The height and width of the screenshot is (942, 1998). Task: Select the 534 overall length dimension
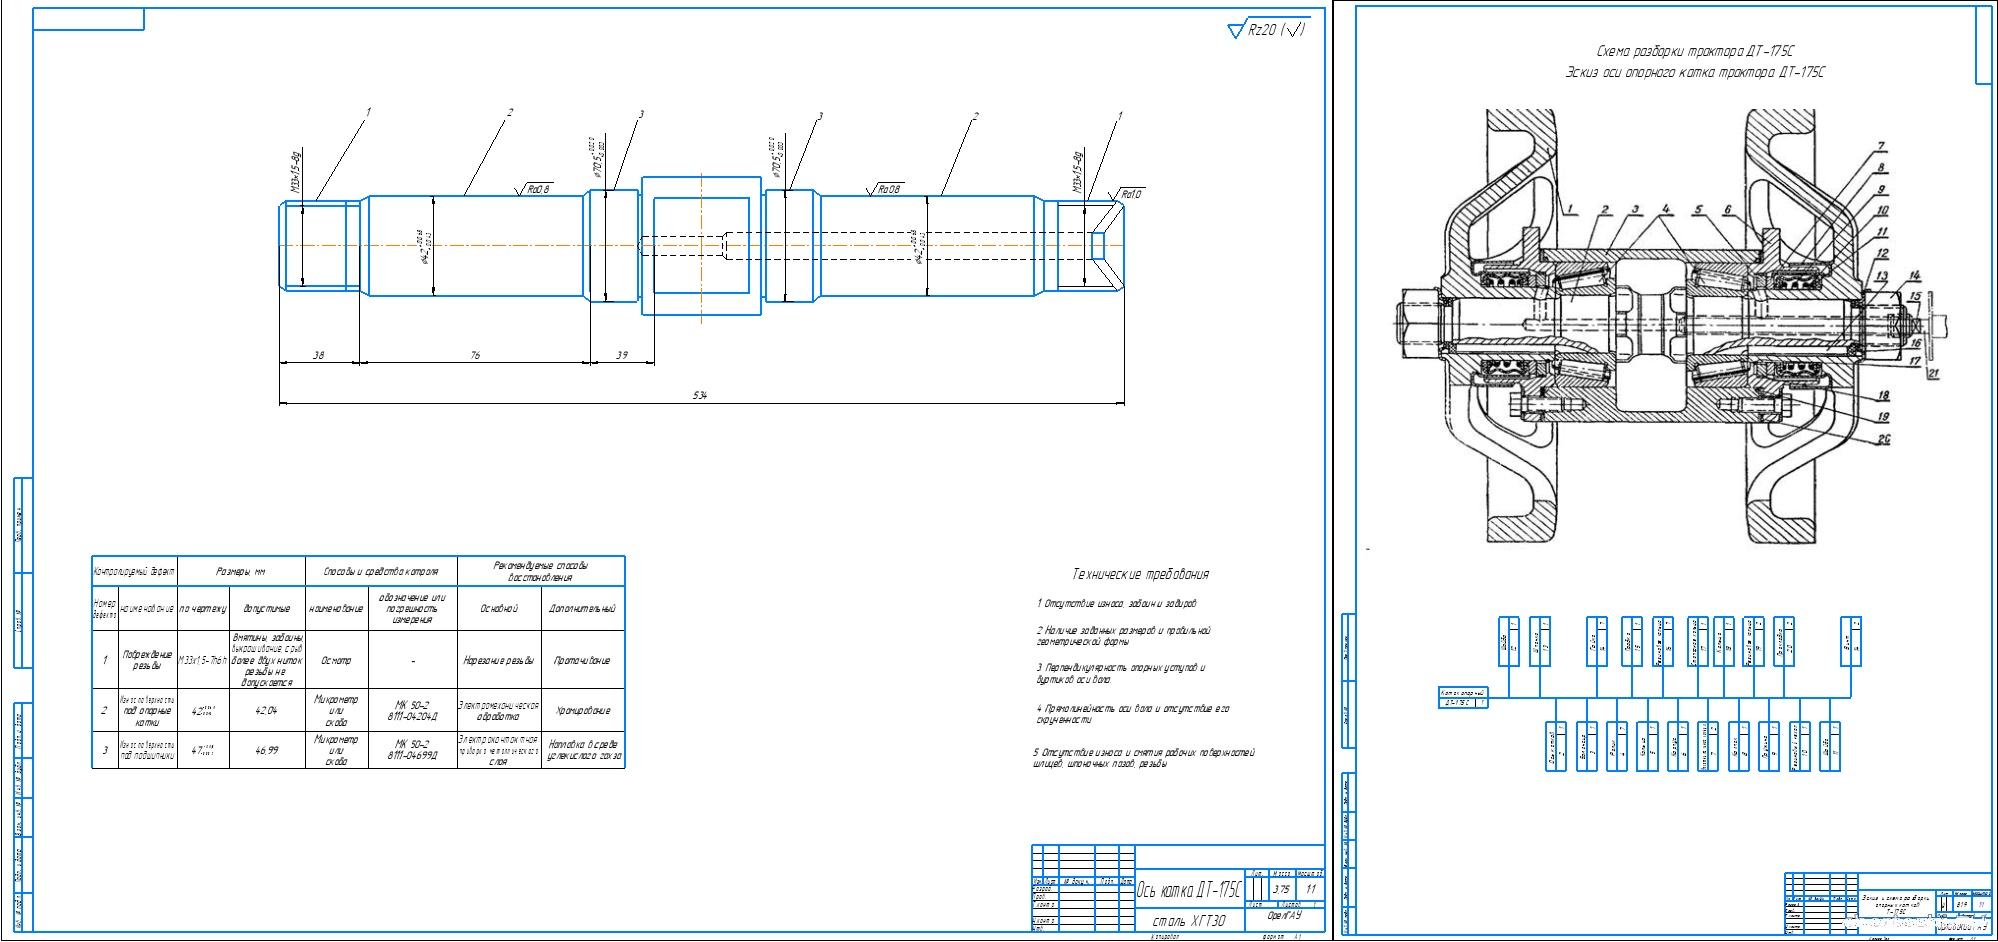point(700,396)
